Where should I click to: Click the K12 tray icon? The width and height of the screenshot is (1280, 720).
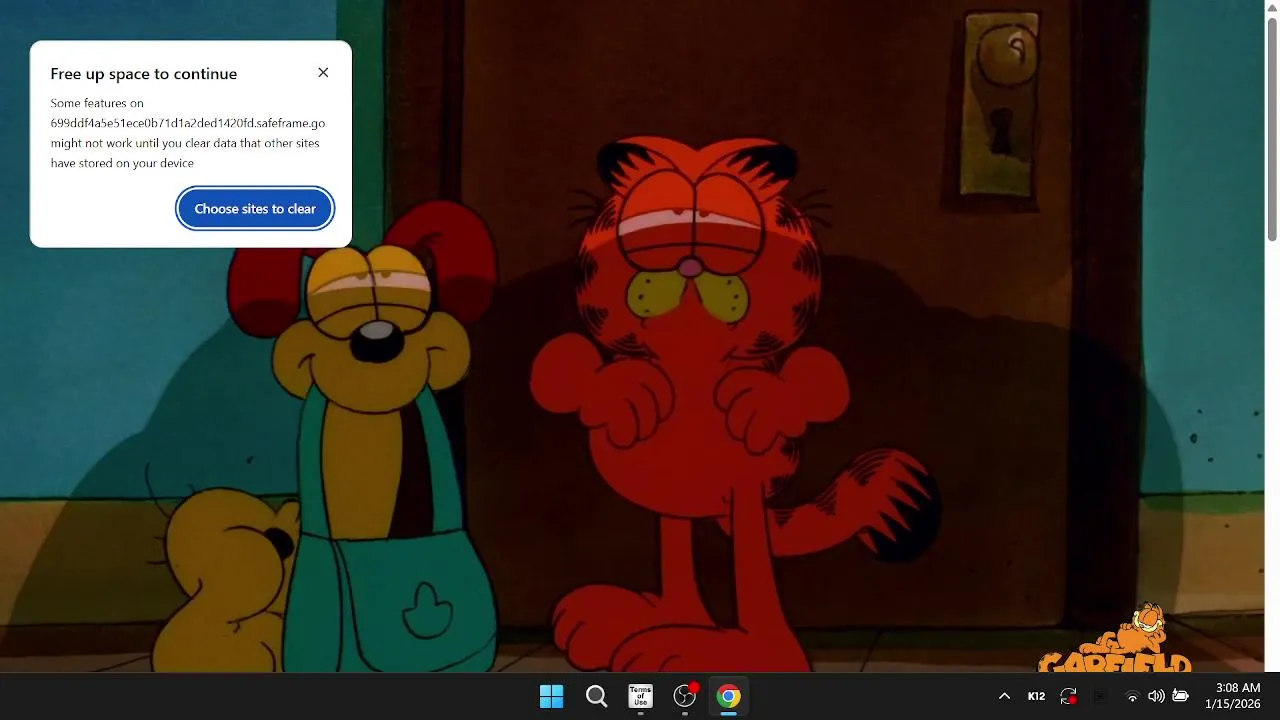pyautogui.click(x=1036, y=696)
